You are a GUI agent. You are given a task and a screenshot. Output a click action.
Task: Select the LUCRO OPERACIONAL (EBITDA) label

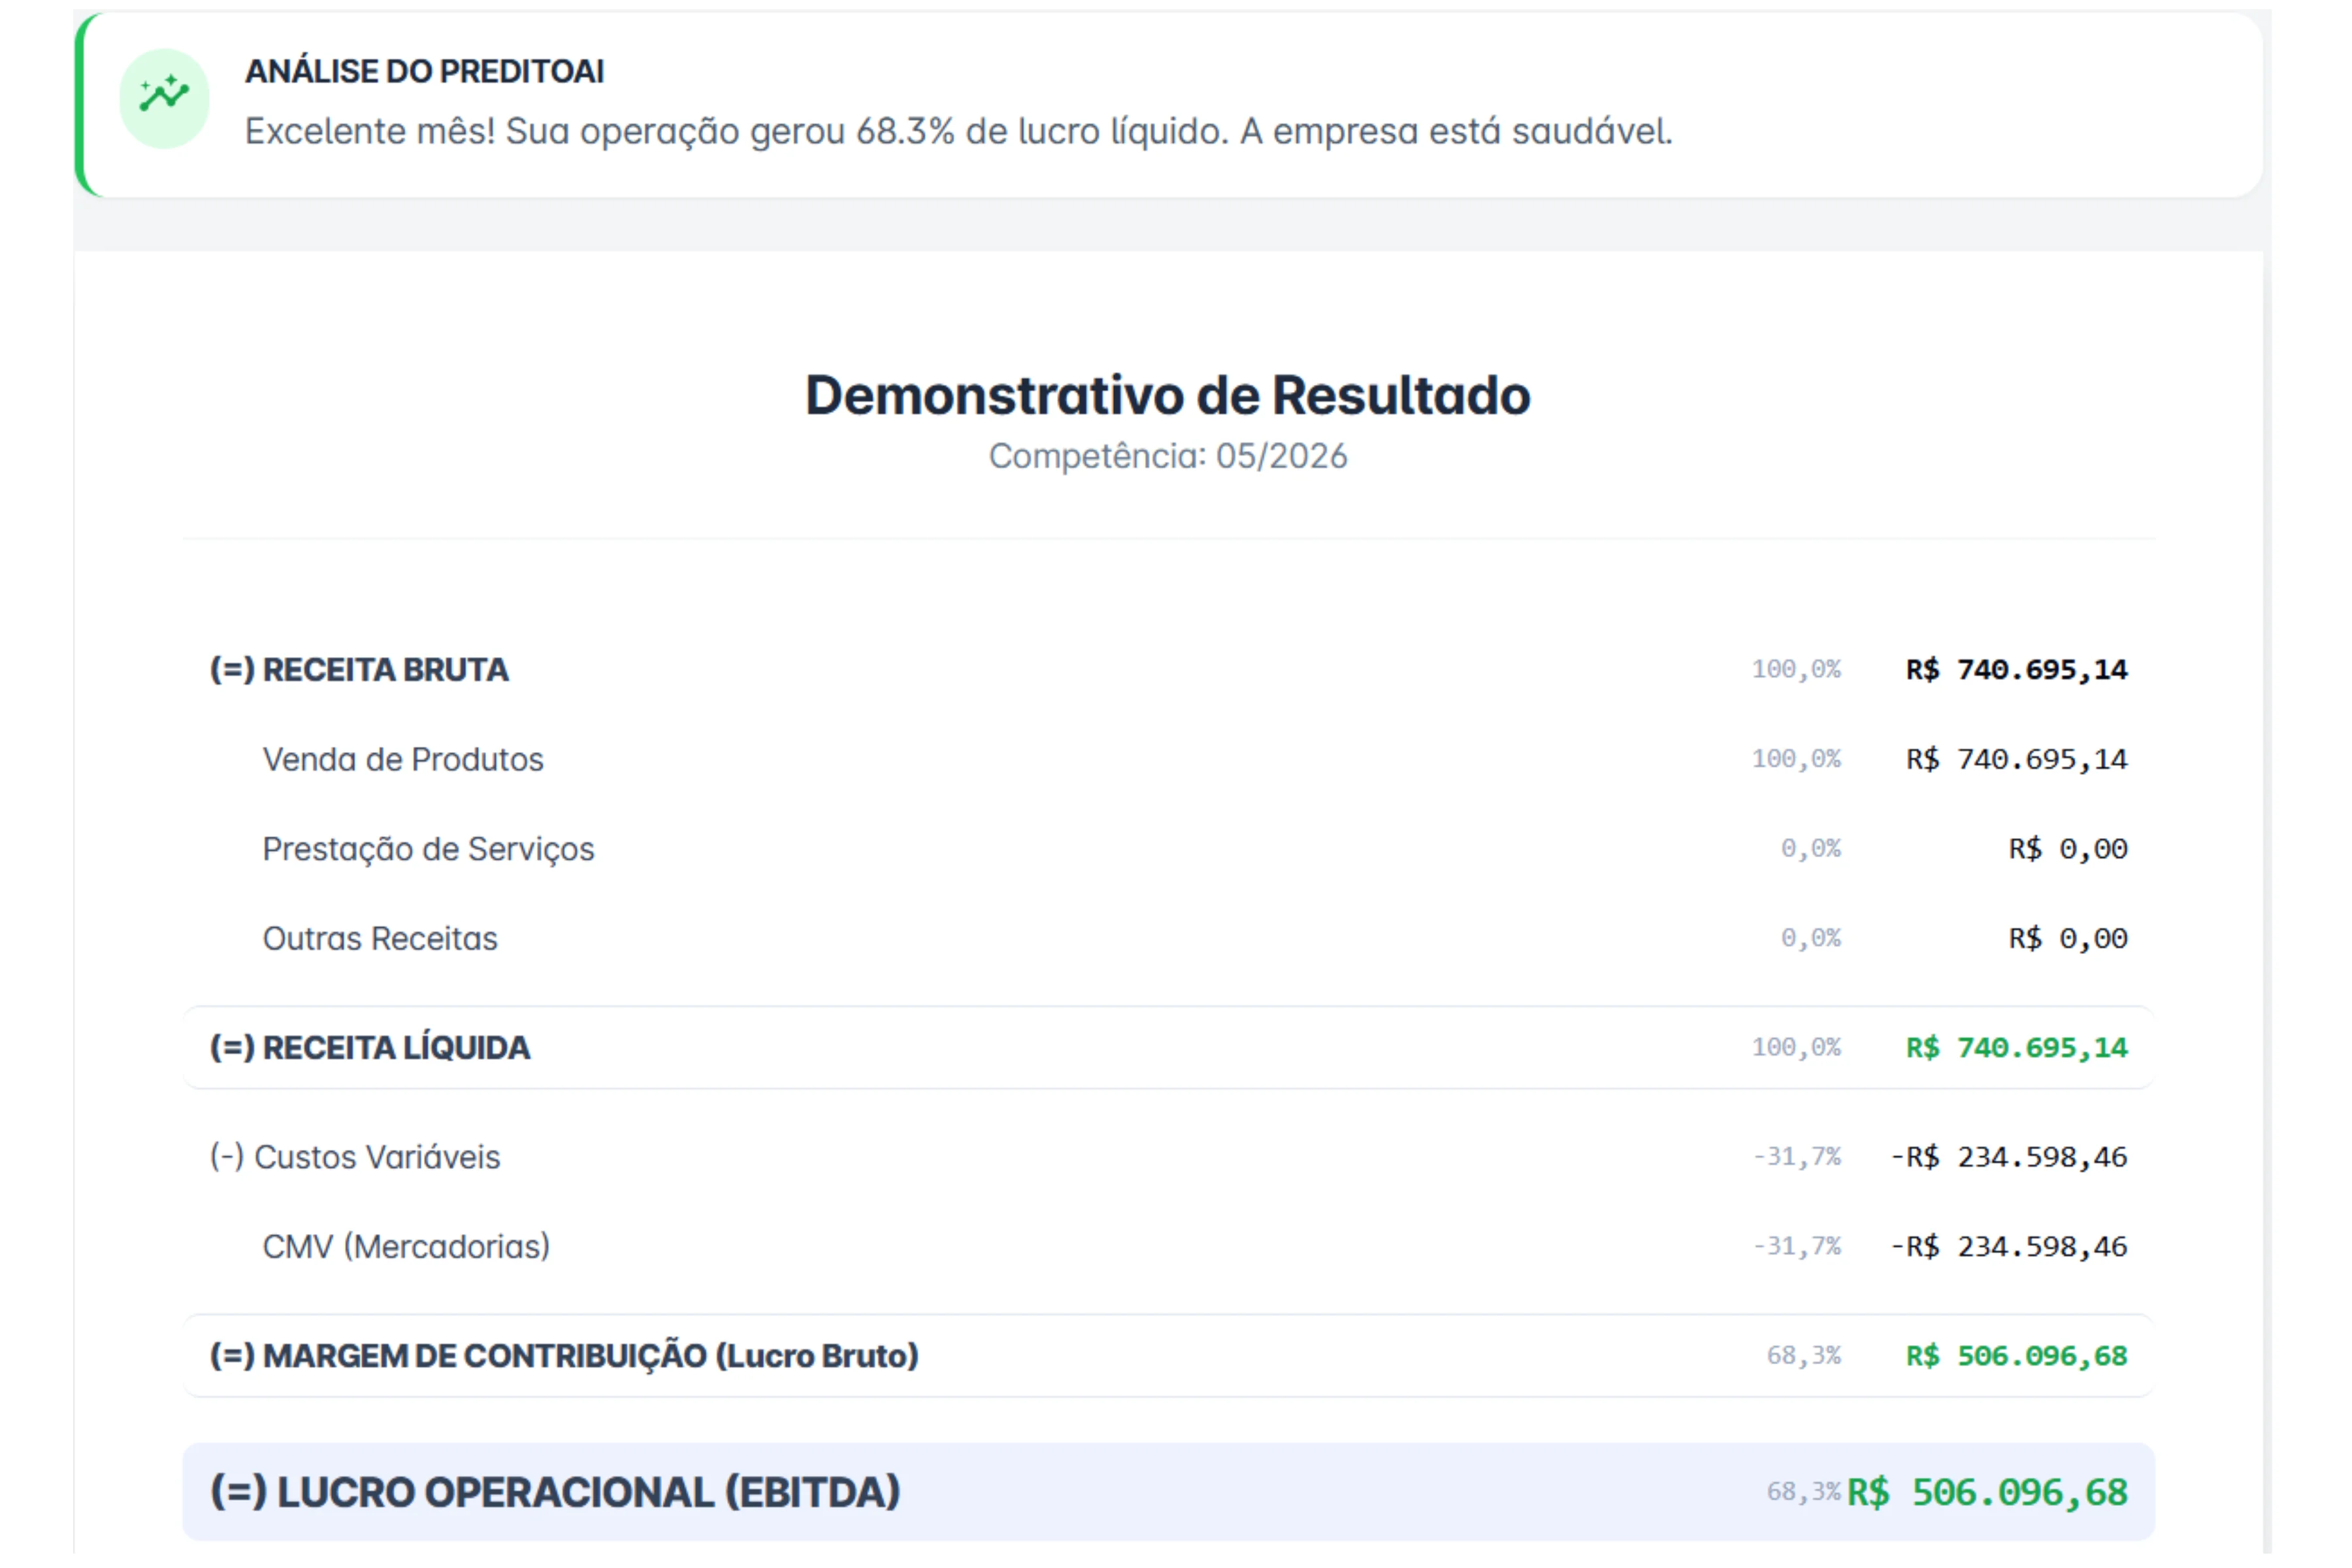click(x=555, y=1492)
